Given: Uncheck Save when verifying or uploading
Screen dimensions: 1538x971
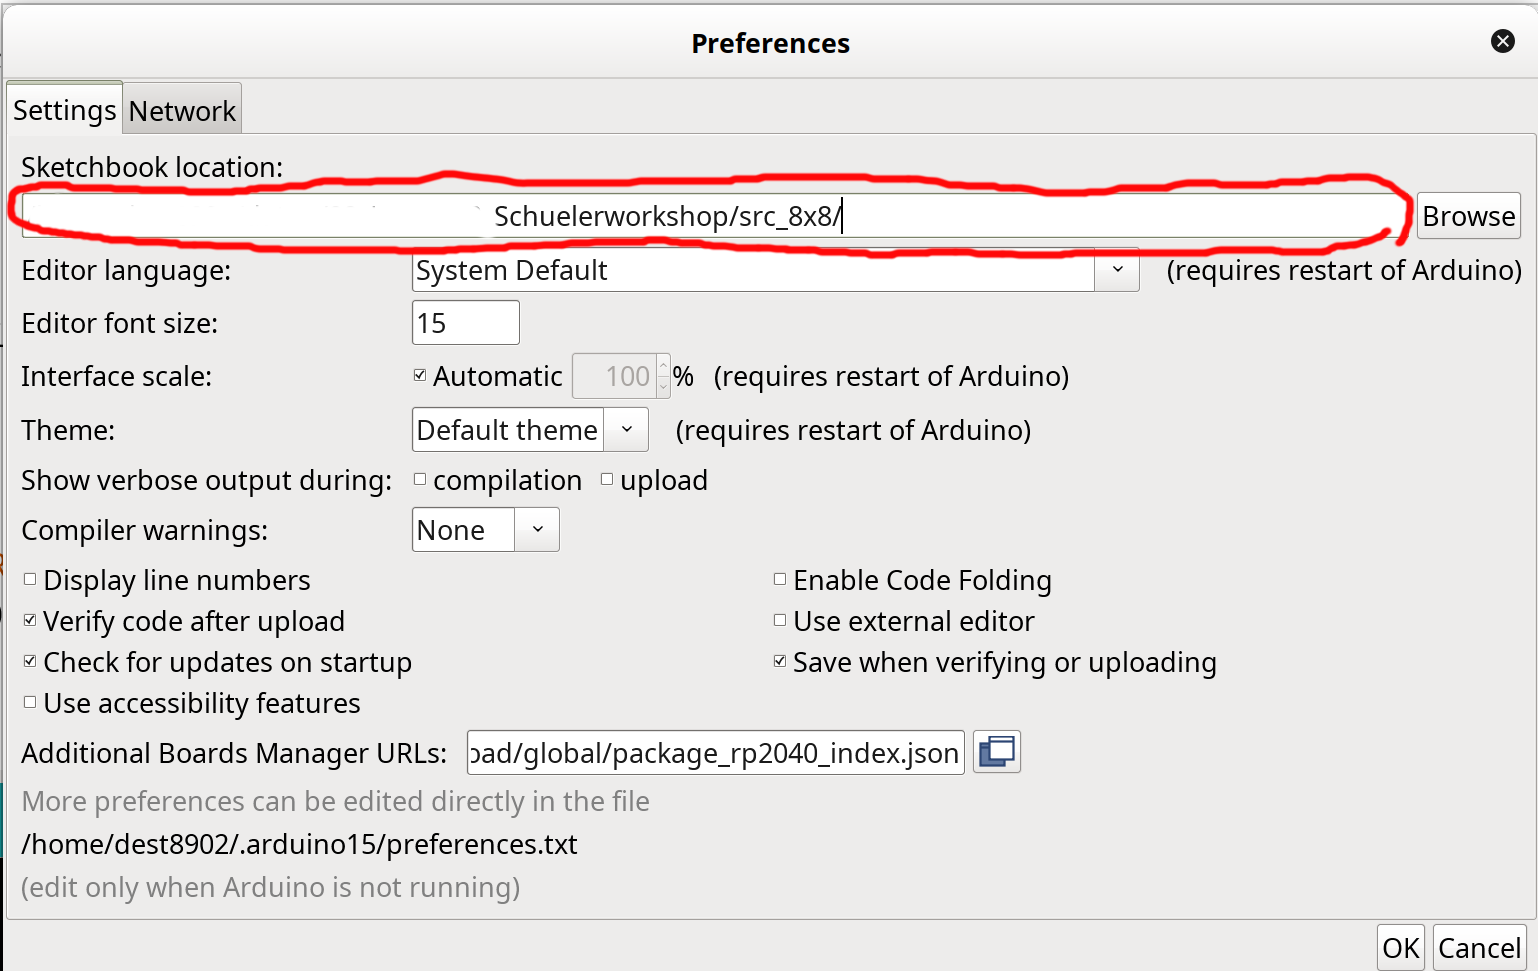Looking at the screenshot, I should point(780,662).
